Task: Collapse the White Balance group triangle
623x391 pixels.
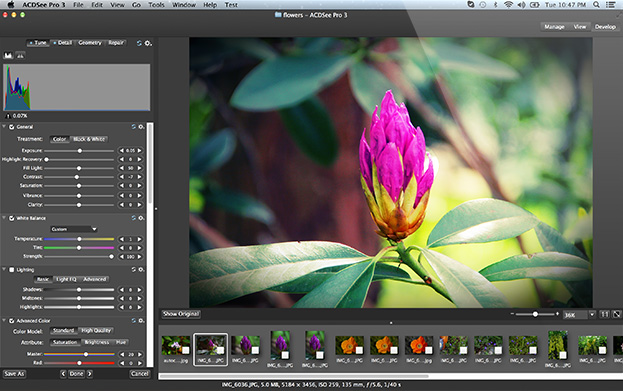Action: pyautogui.click(x=4, y=218)
